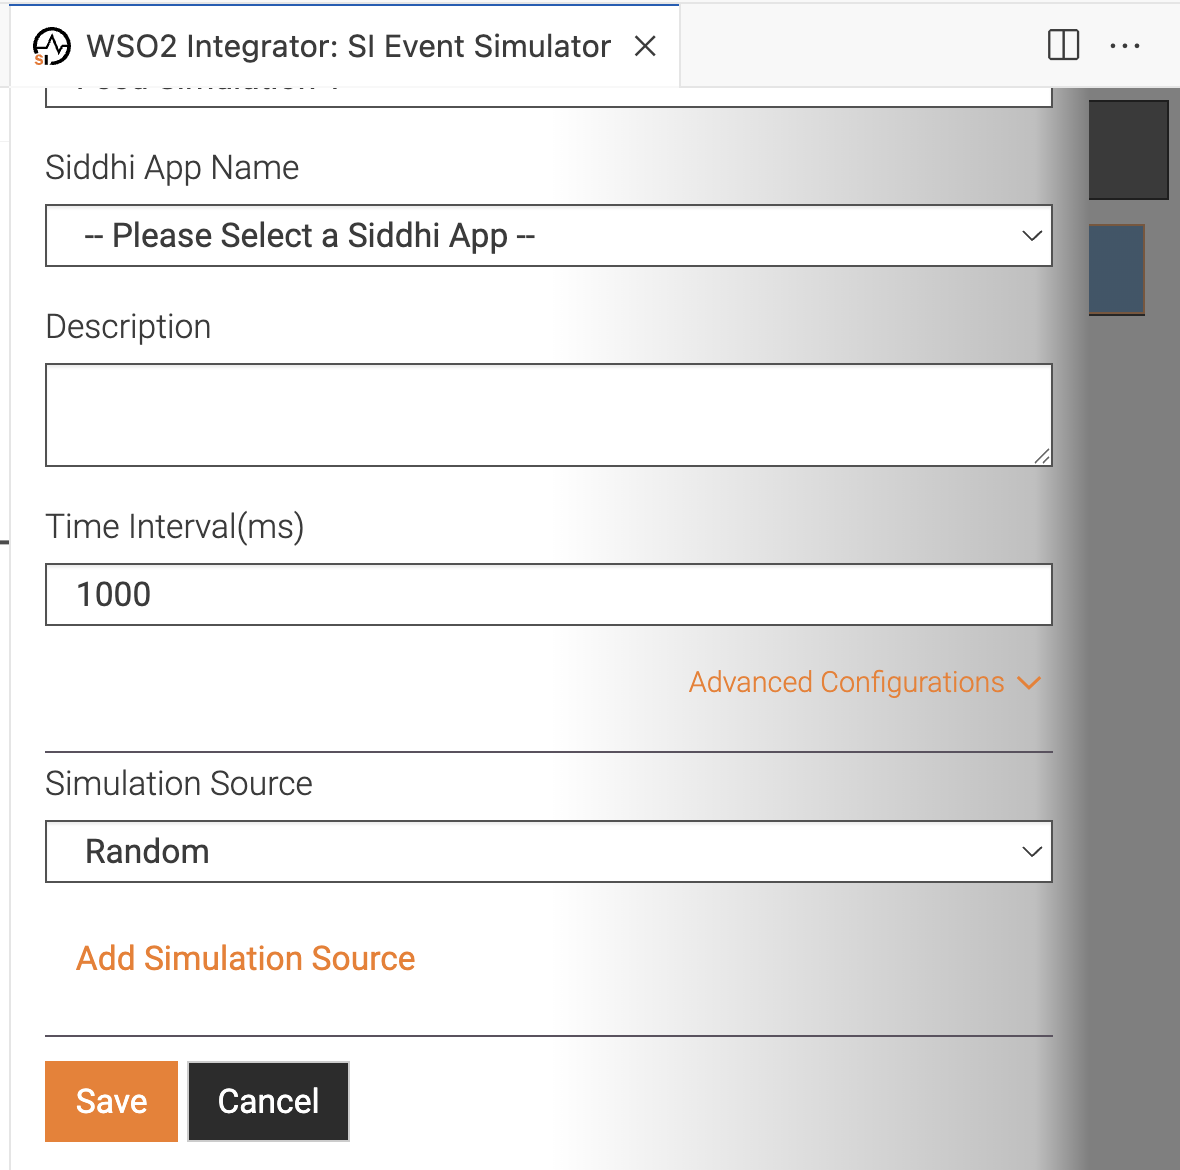
Task: Open the editor More Actions menu
Action: (1124, 46)
